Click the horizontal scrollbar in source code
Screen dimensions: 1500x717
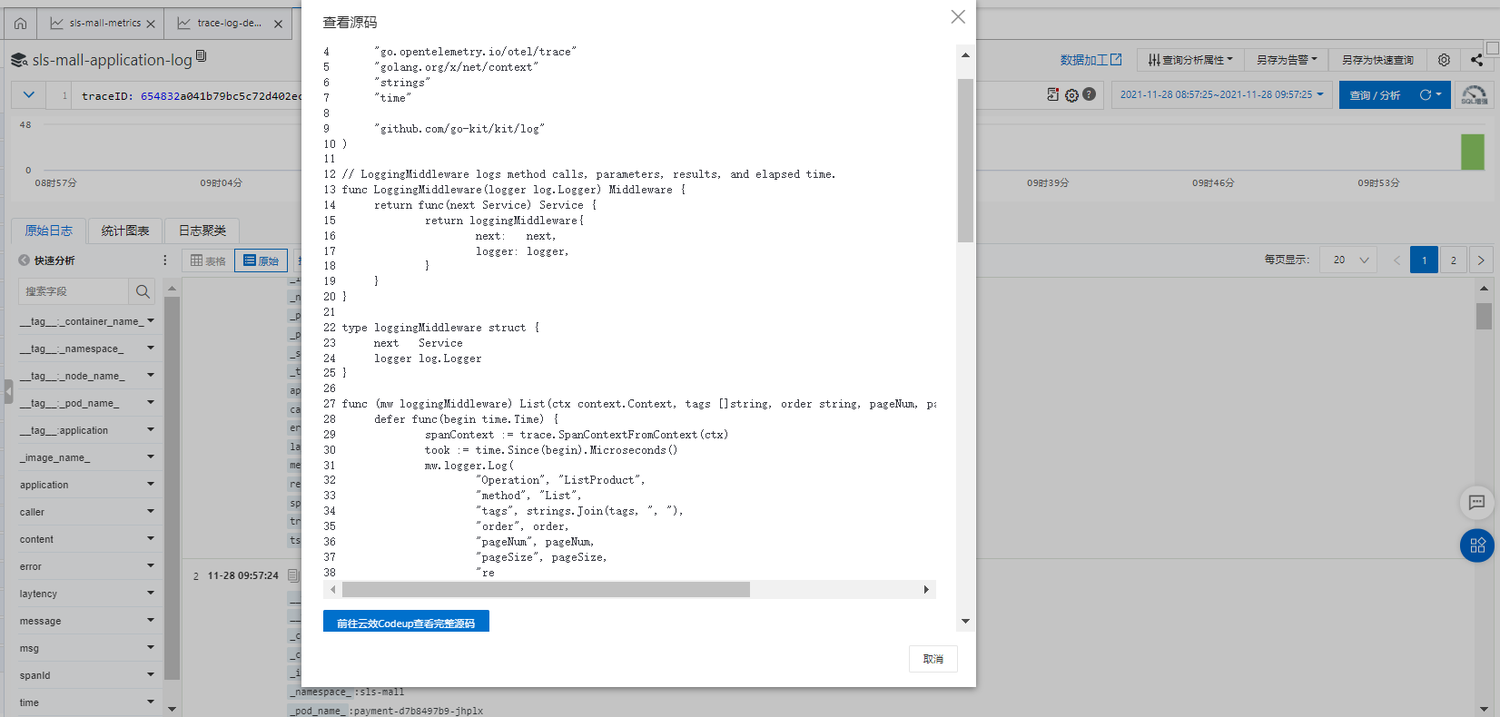pos(545,590)
